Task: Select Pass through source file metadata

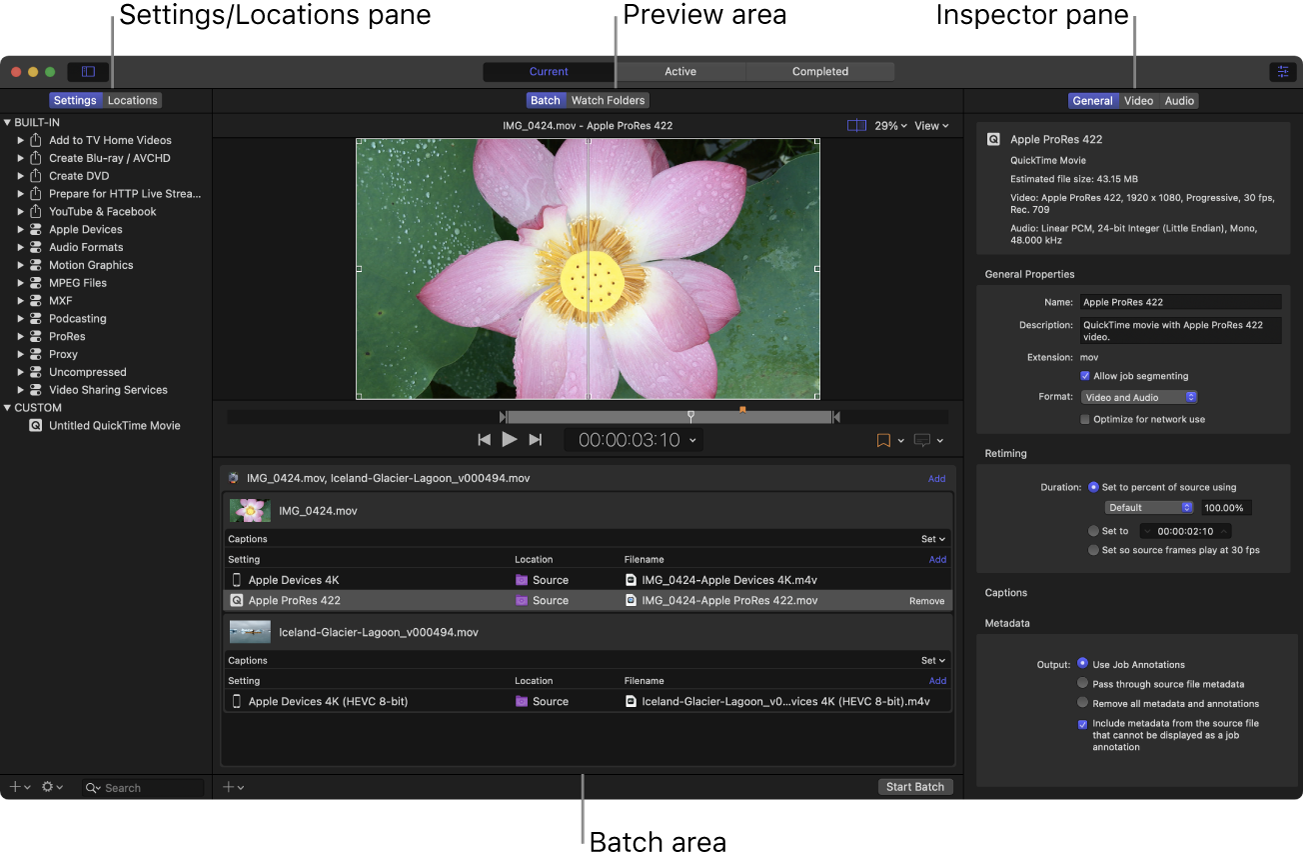Action: 1083,684
